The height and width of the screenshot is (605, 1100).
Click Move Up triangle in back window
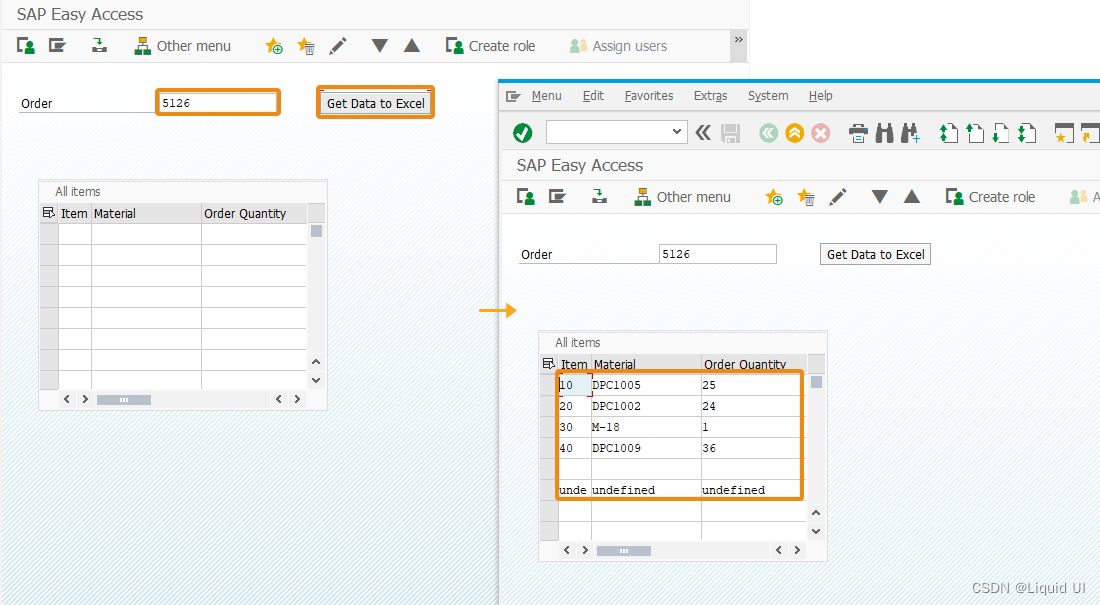point(412,46)
